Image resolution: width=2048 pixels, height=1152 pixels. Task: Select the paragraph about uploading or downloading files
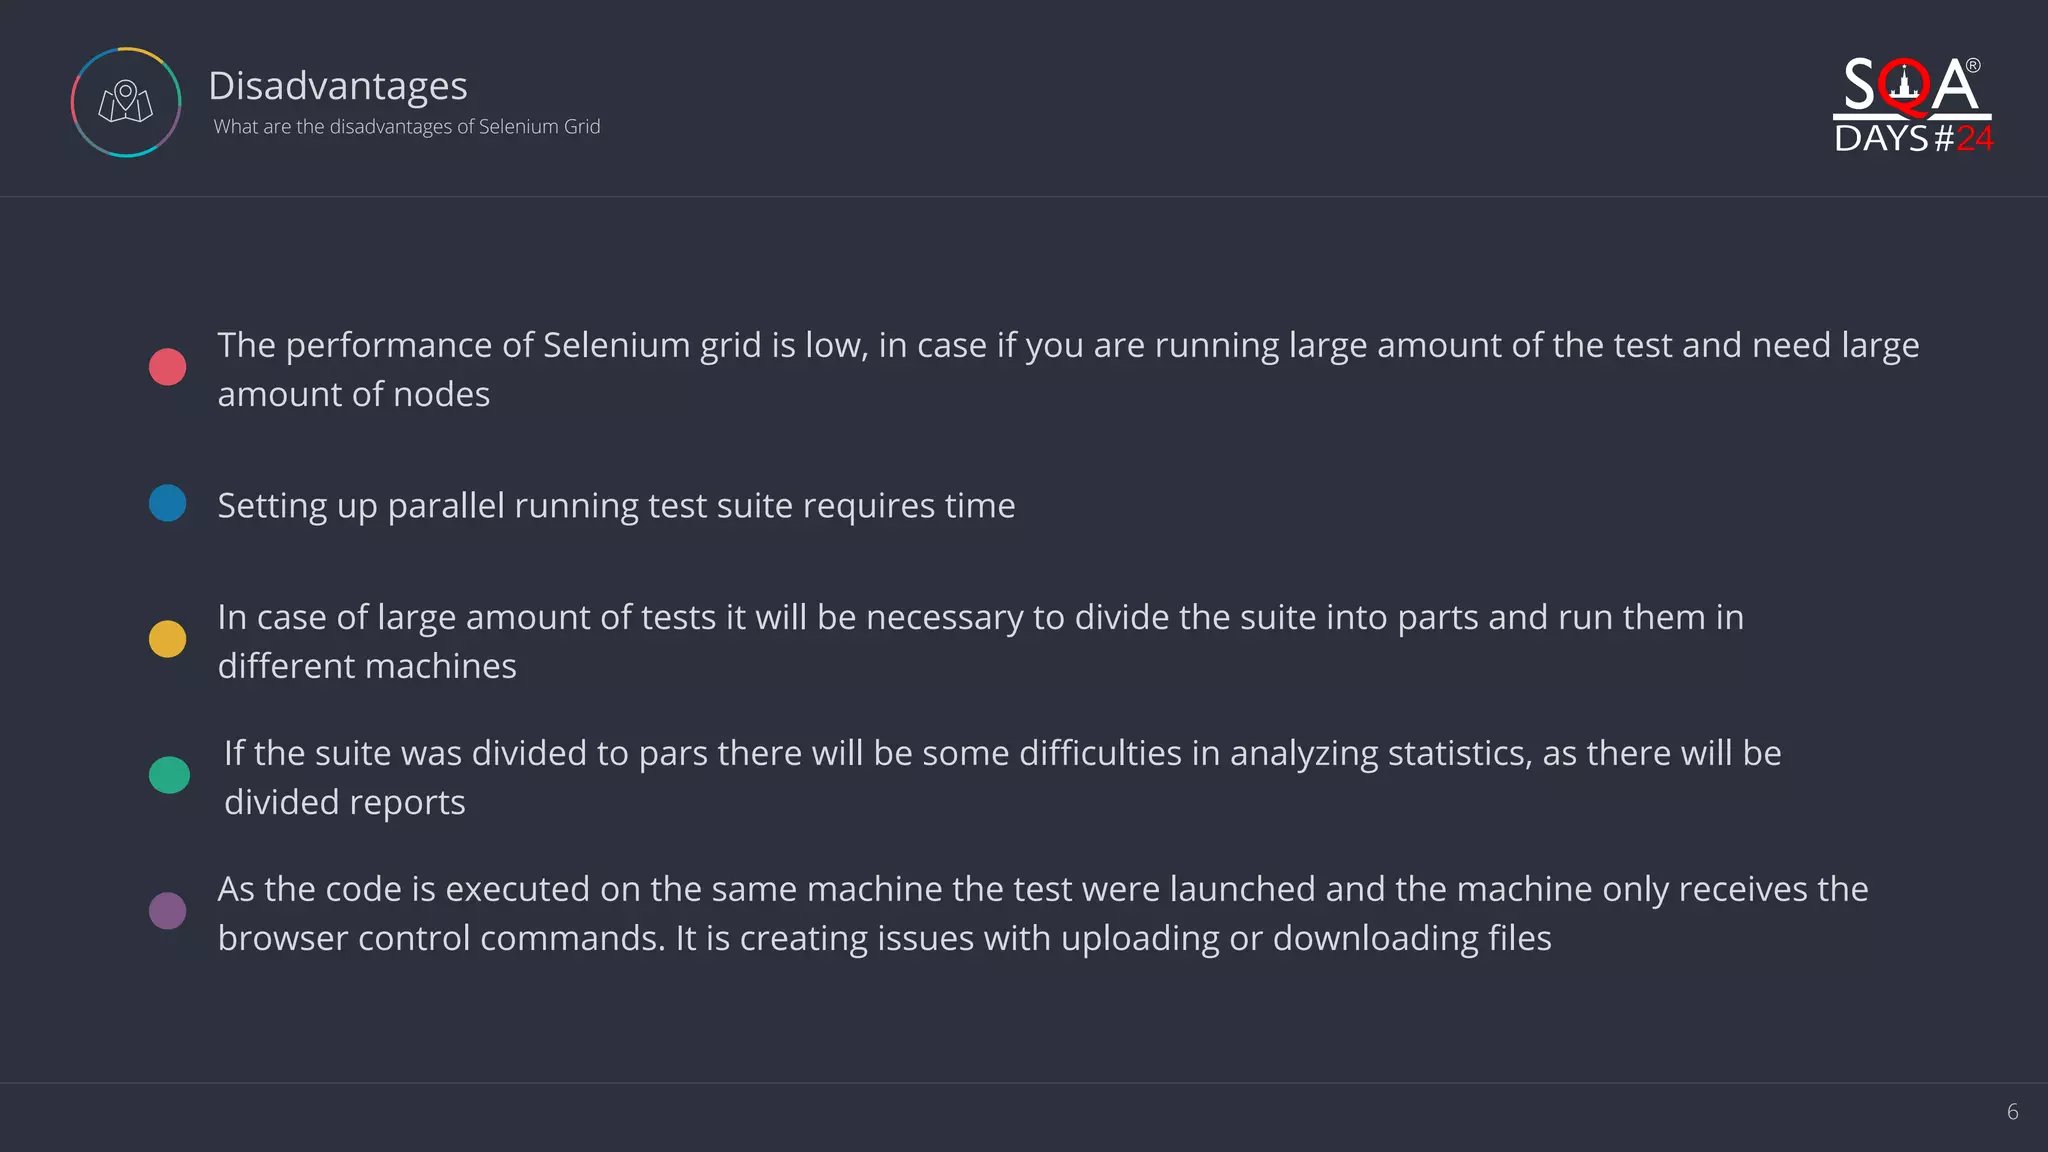pyautogui.click(x=1042, y=913)
